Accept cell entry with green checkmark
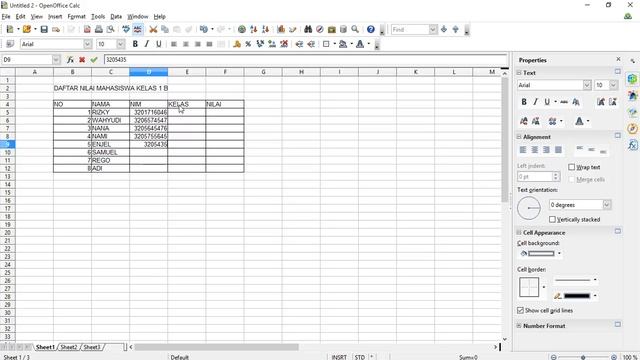The image size is (640, 360). click(94, 60)
